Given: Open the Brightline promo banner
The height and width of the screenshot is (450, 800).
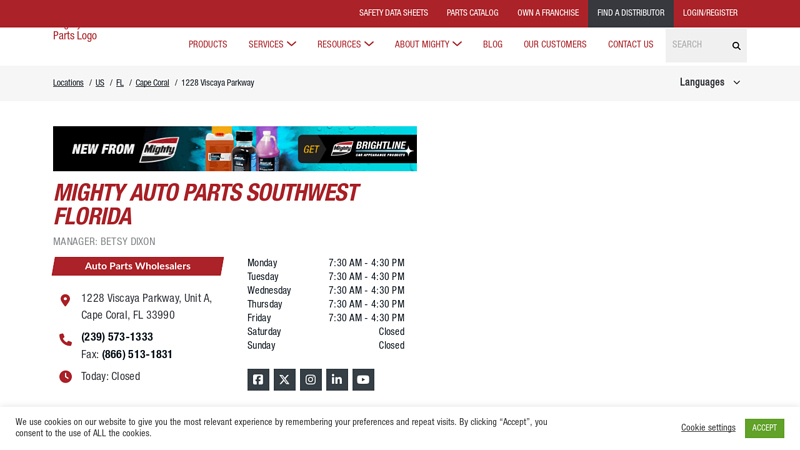Looking at the screenshot, I should tap(235, 148).
